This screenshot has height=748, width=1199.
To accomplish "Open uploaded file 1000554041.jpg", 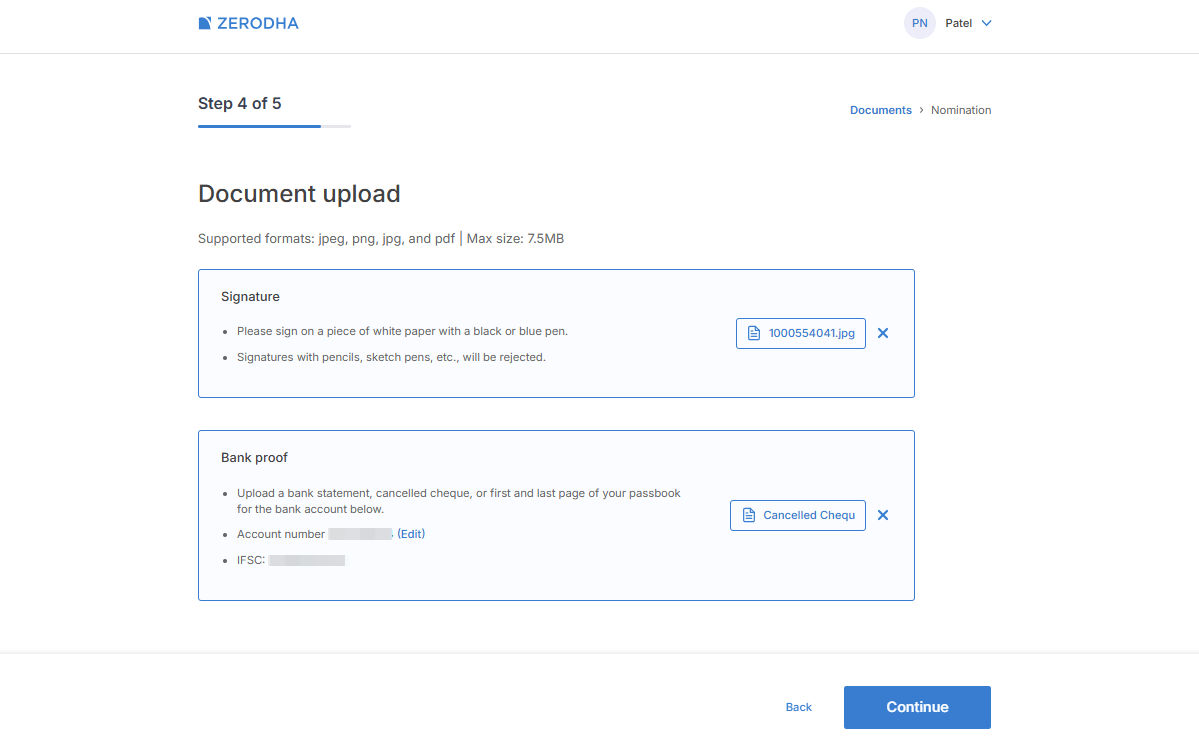I will (801, 333).
